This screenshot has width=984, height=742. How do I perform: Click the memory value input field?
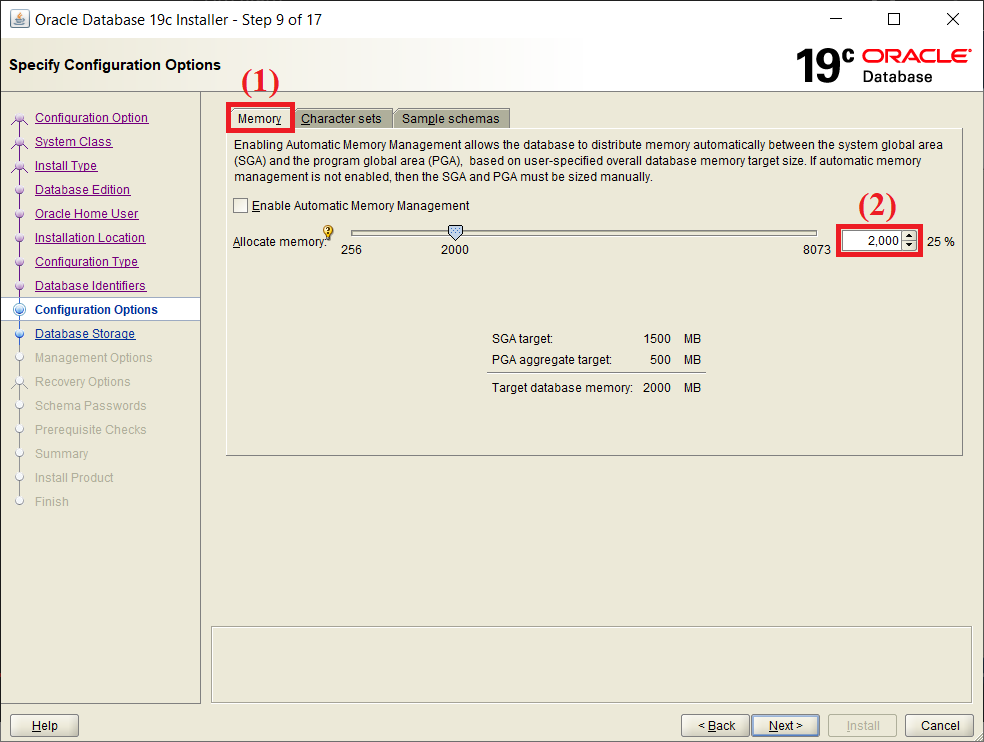pyautogui.click(x=870, y=240)
